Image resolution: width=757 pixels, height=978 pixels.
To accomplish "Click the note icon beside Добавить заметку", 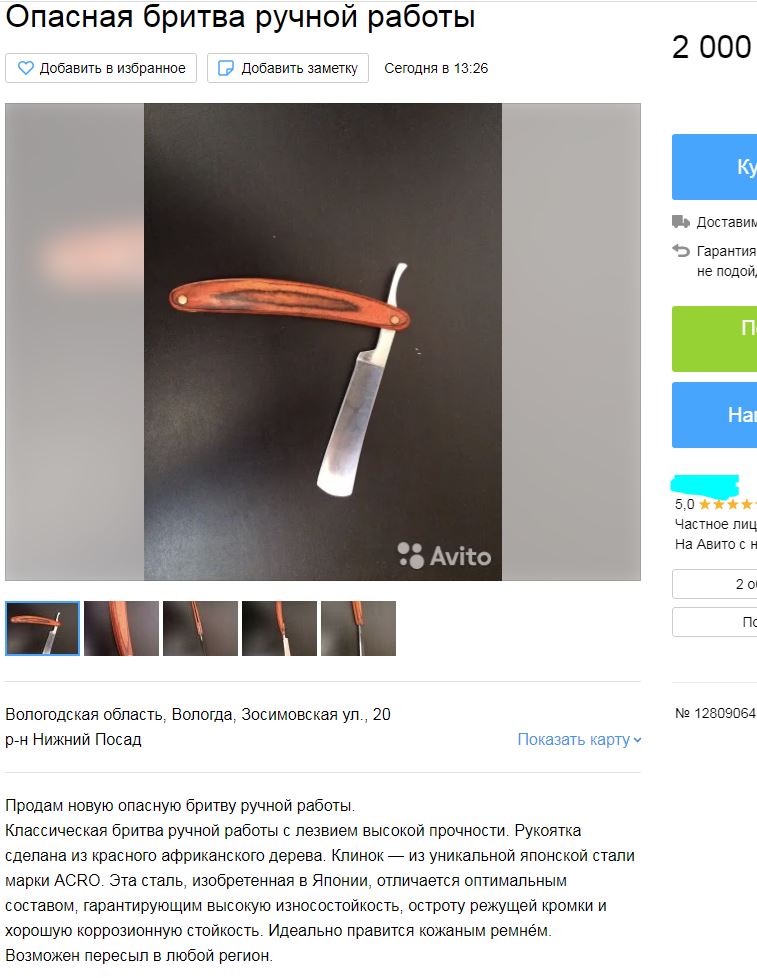I will [226, 68].
